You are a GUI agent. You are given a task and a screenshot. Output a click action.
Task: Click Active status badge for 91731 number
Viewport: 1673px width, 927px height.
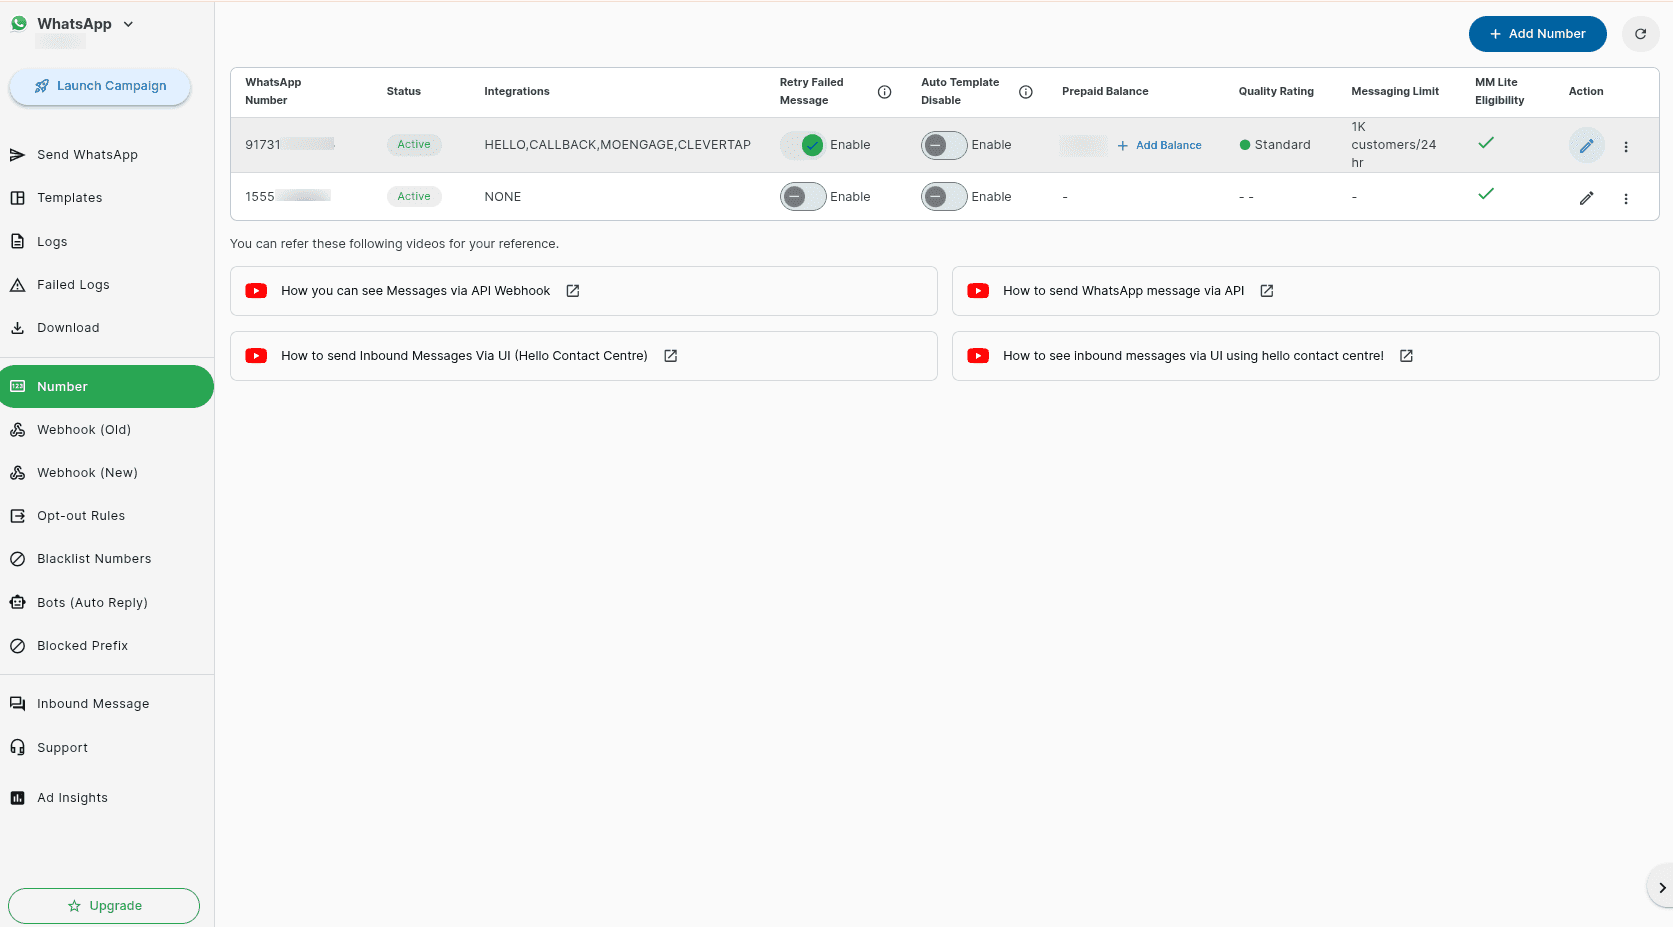tap(414, 145)
